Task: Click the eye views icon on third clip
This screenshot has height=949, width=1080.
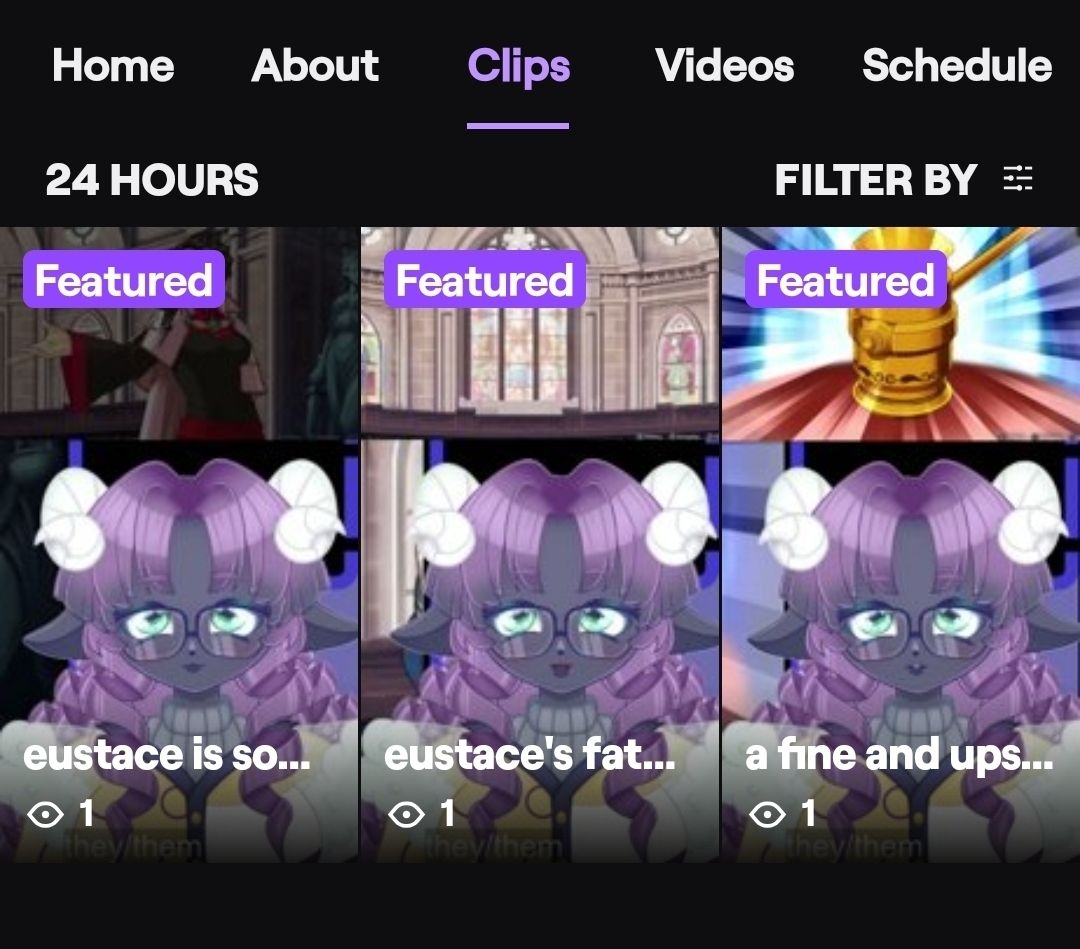Action: point(767,814)
